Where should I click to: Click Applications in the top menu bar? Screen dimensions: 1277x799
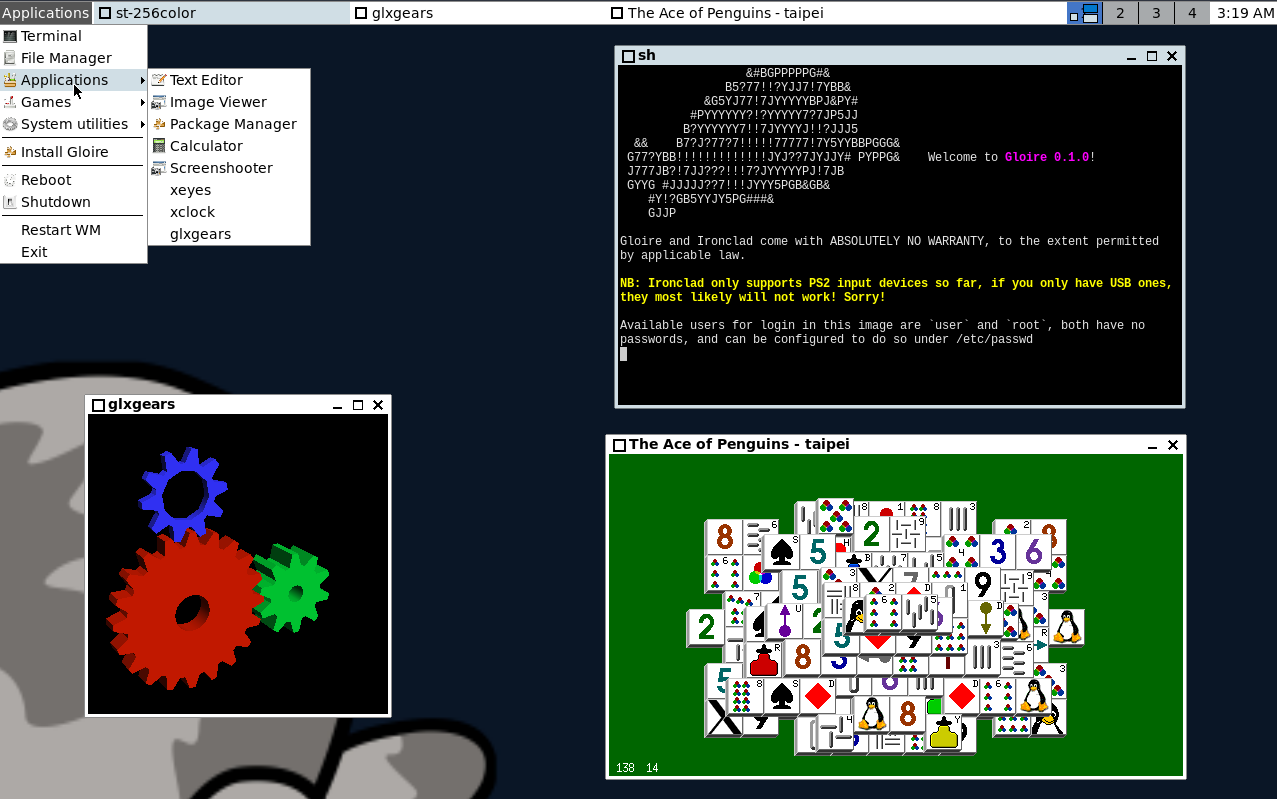[x=45, y=12]
